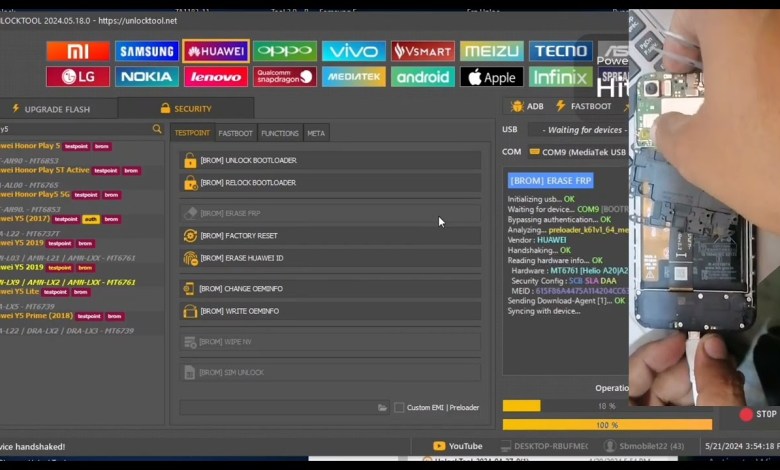780x470 pixels.
Task: Click the USB Waiting for devices field
Action: pos(578,130)
